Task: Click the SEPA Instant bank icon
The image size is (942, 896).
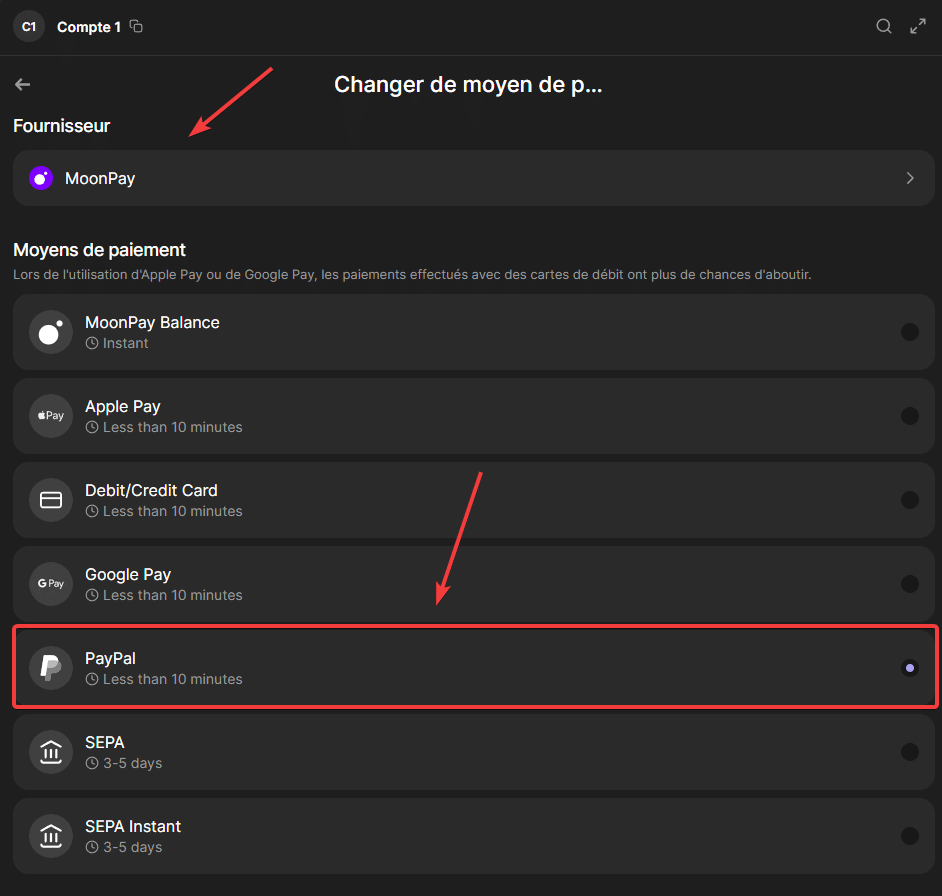Action: tap(51, 836)
